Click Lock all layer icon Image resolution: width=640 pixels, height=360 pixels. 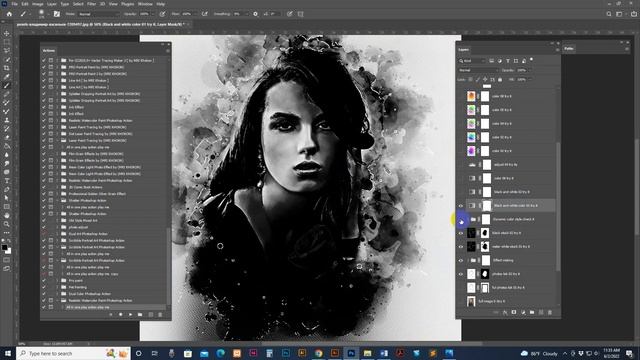click(x=500, y=80)
